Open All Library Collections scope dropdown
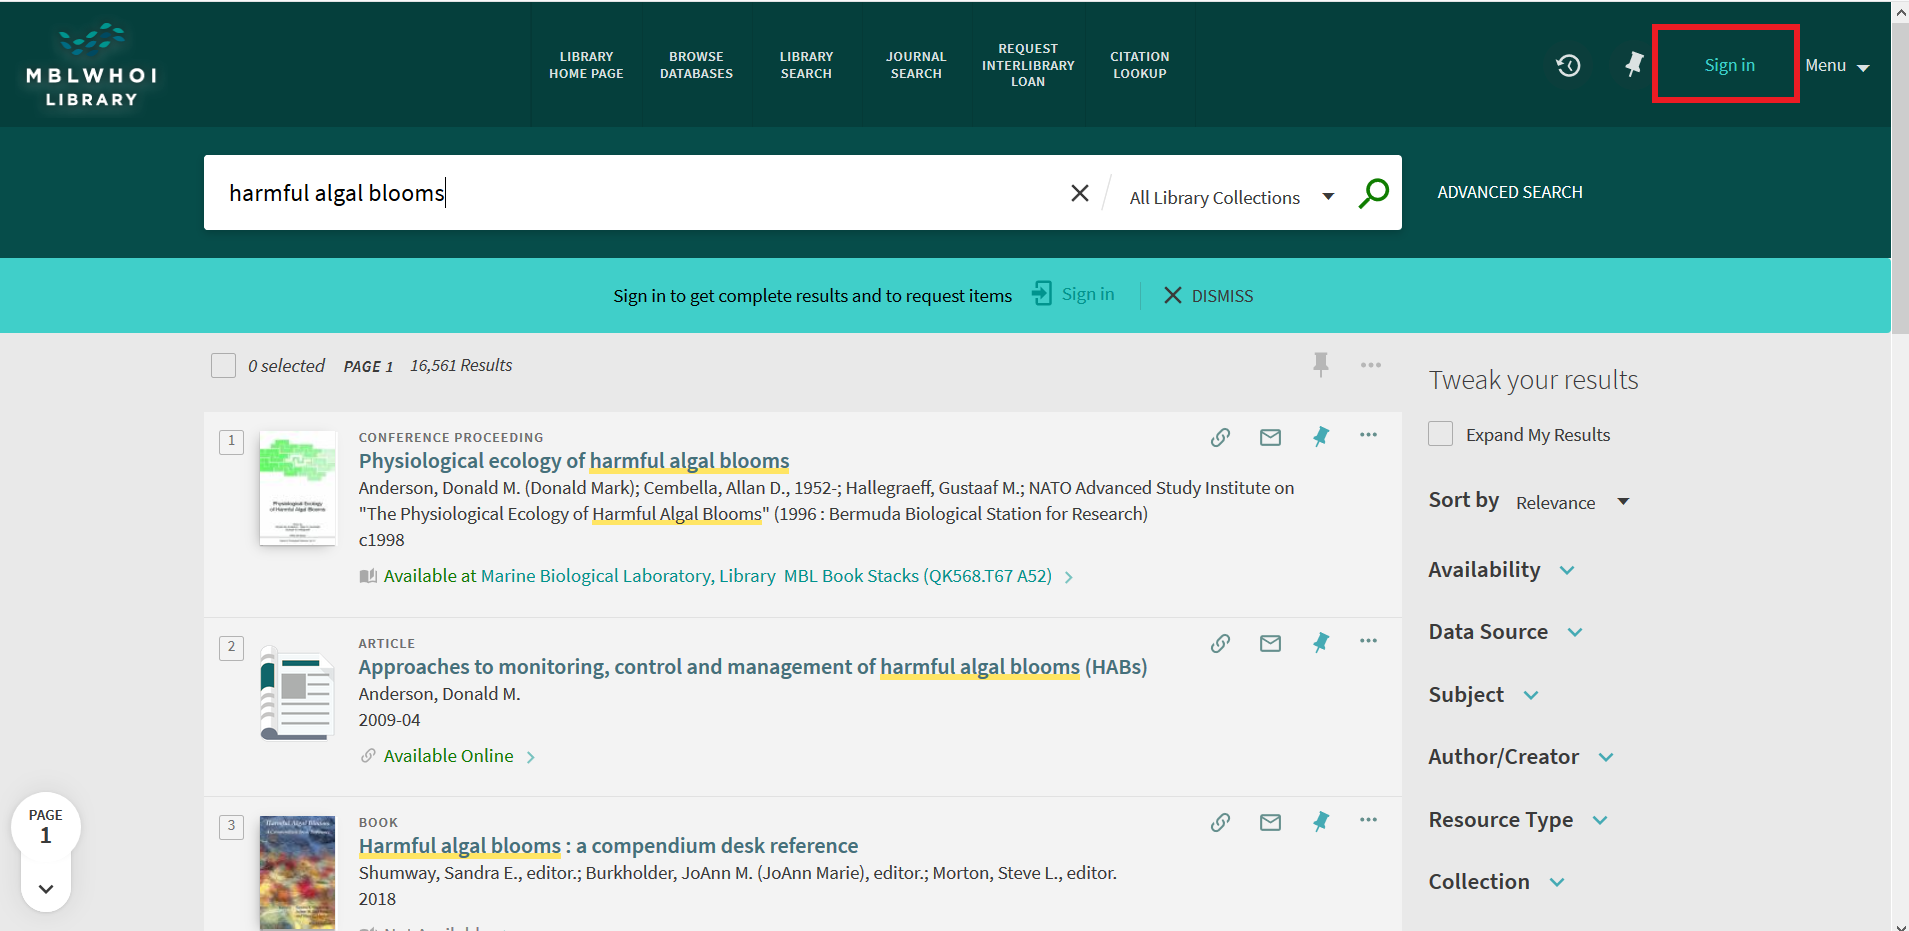 pyautogui.click(x=1231, y=197)
